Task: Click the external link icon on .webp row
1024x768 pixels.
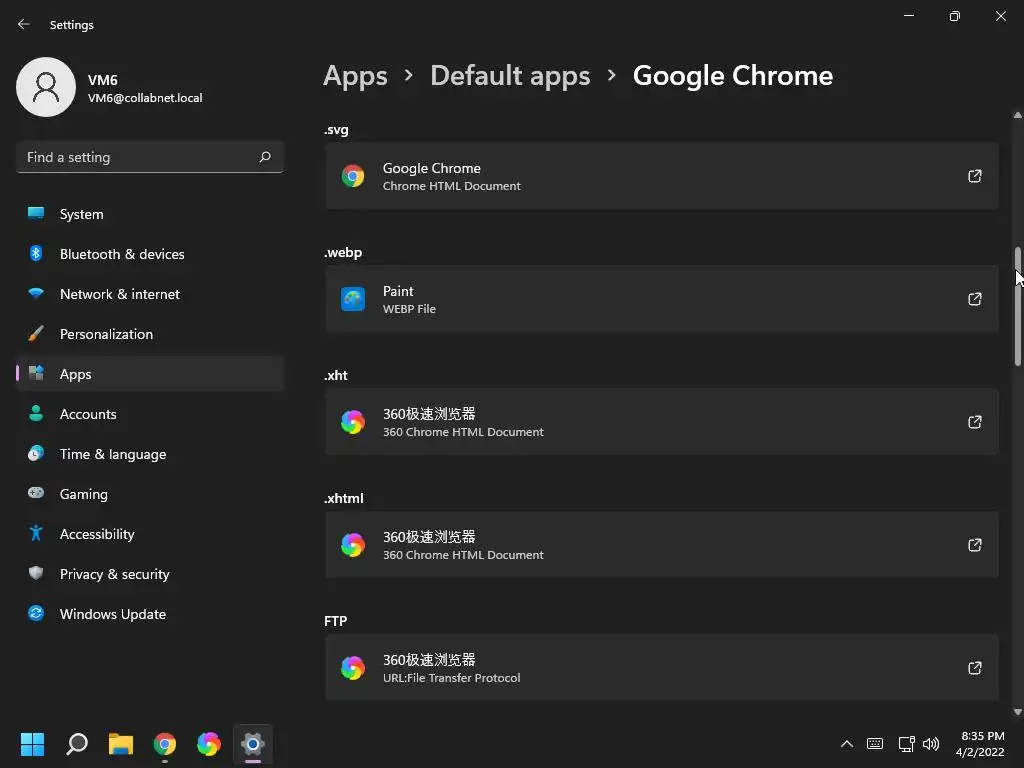Action: [x=975, y=299]
